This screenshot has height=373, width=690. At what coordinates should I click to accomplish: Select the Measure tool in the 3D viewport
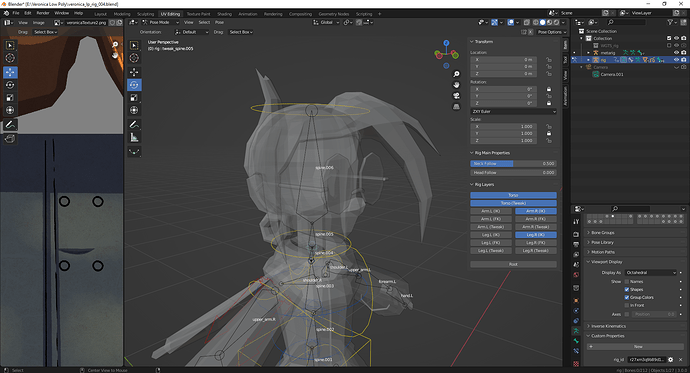point(134,138)
